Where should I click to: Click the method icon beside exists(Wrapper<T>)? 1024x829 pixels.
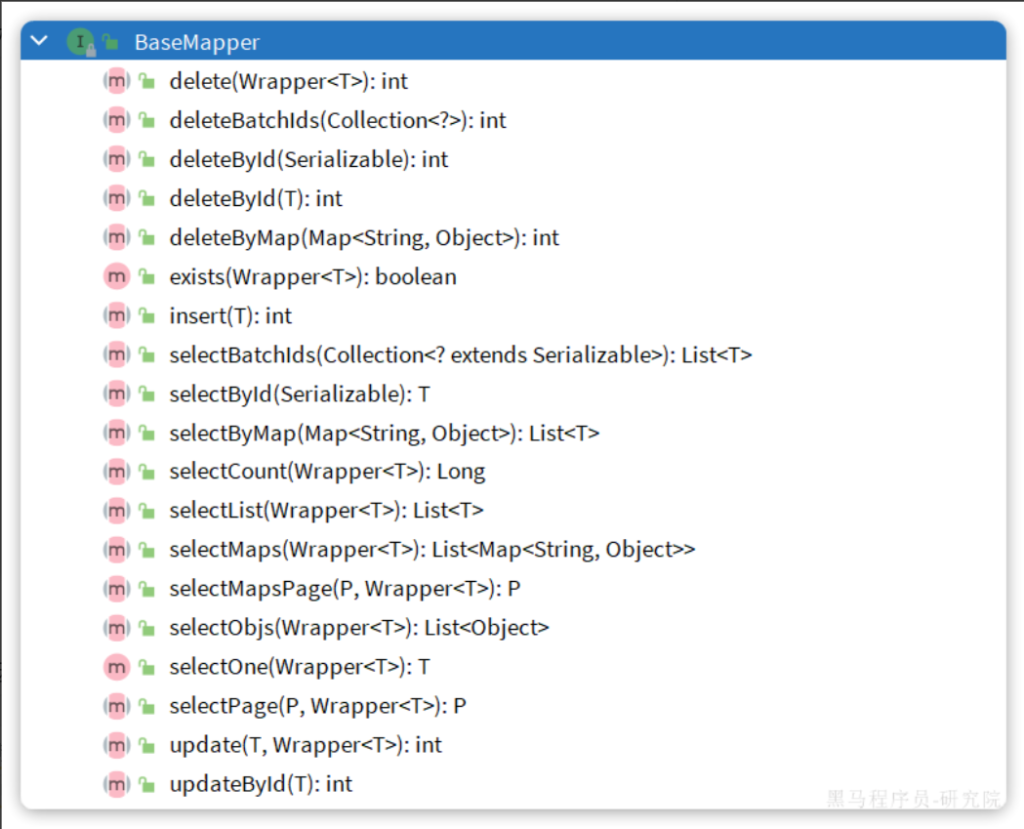tap(117, 277)
